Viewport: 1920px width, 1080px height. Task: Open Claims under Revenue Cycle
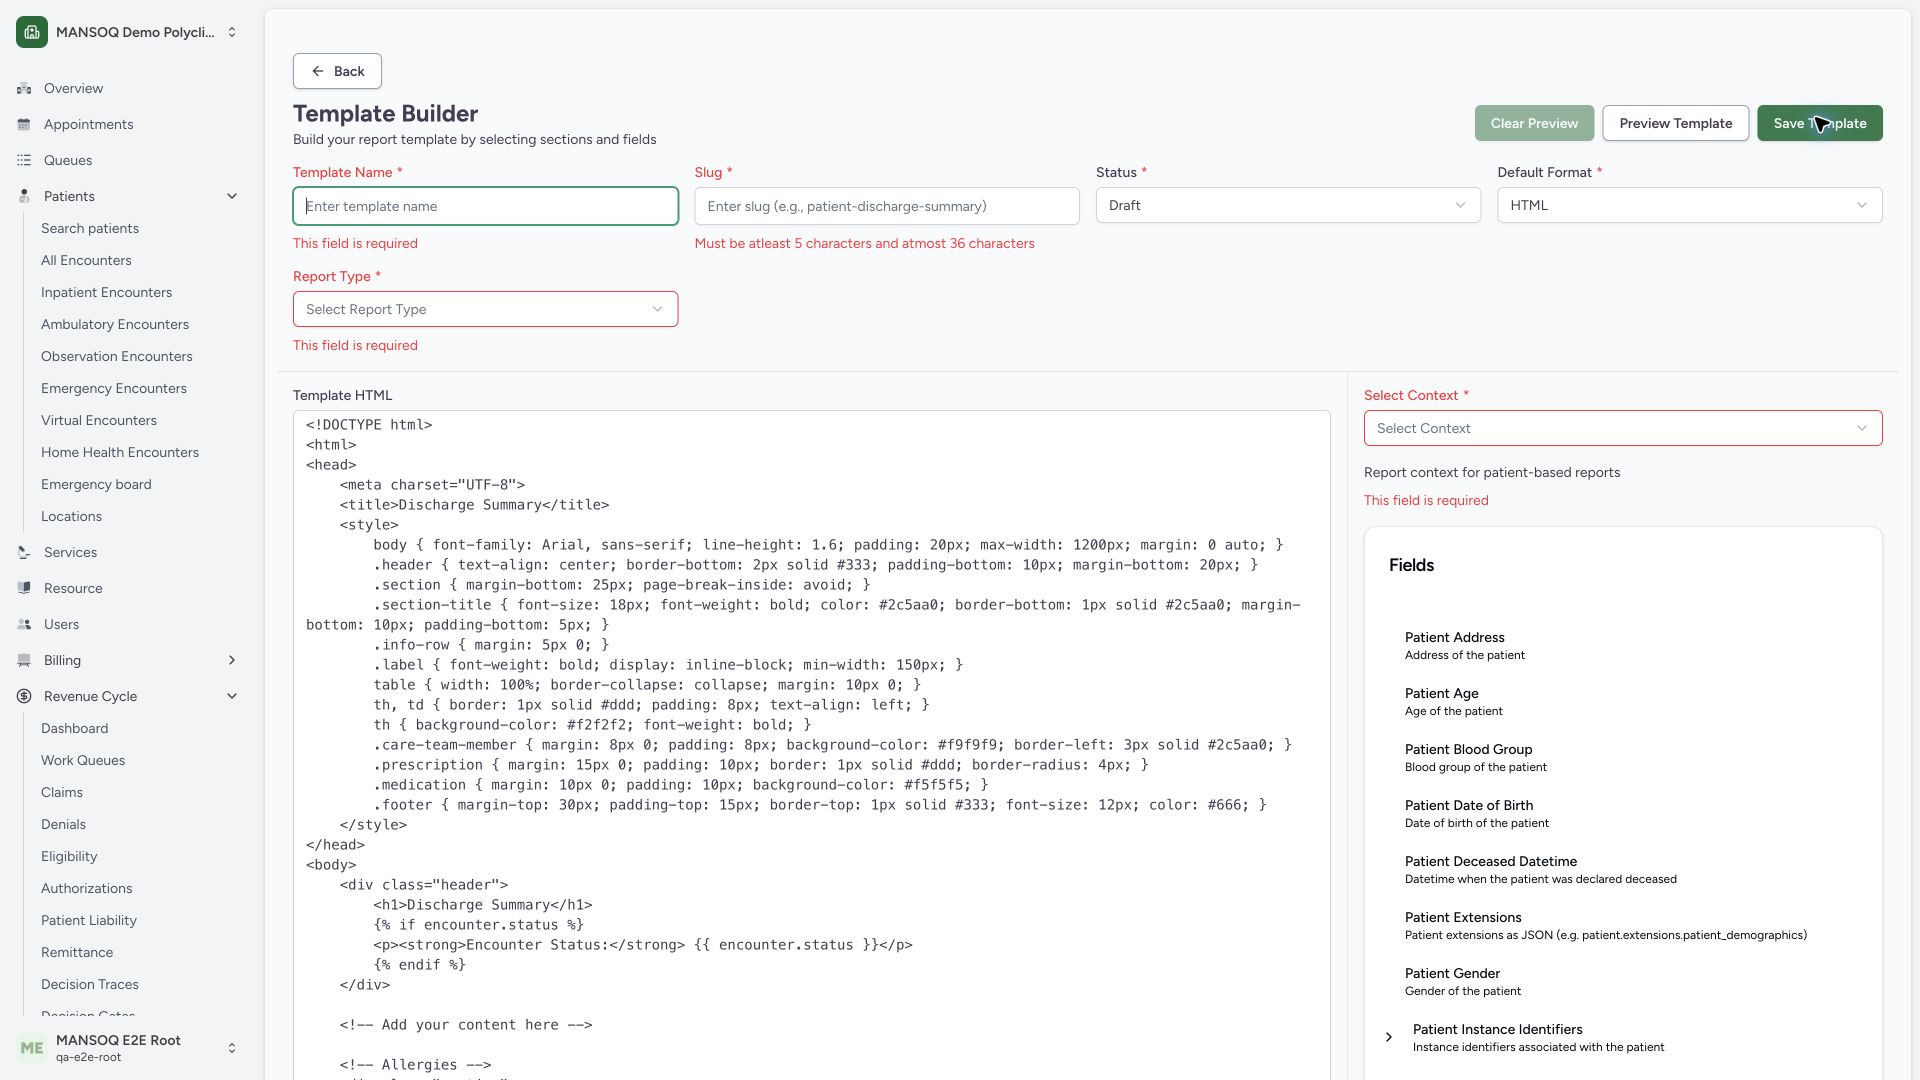pyautogui.click(x=62, y=793)
